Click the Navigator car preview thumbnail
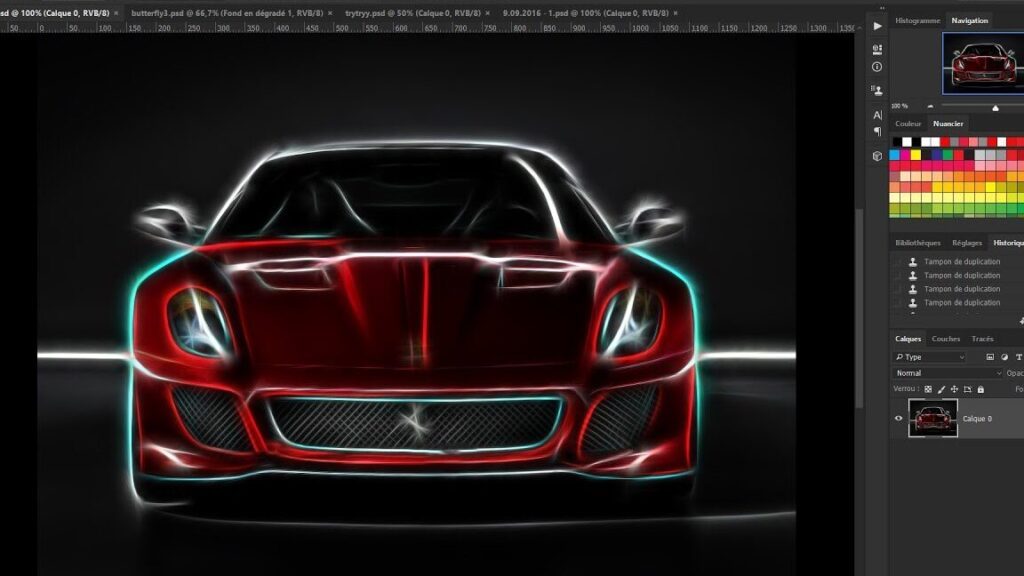Image resolution: width=1024 pixels, height=576 pixels. point(983,64)
